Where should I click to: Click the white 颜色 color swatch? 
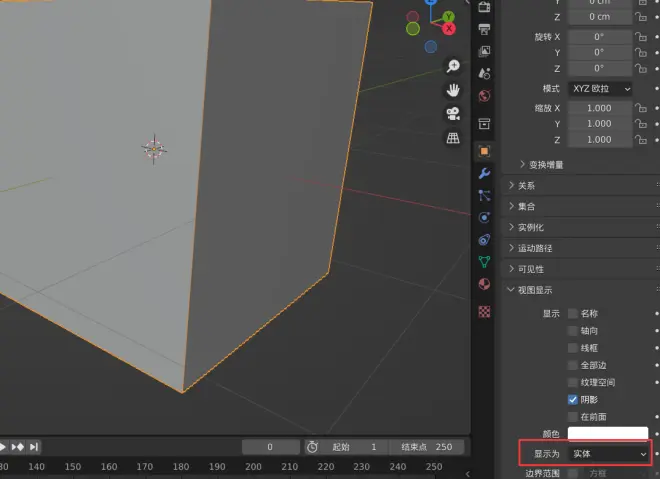pyautogui.click(x=608, y=433)
